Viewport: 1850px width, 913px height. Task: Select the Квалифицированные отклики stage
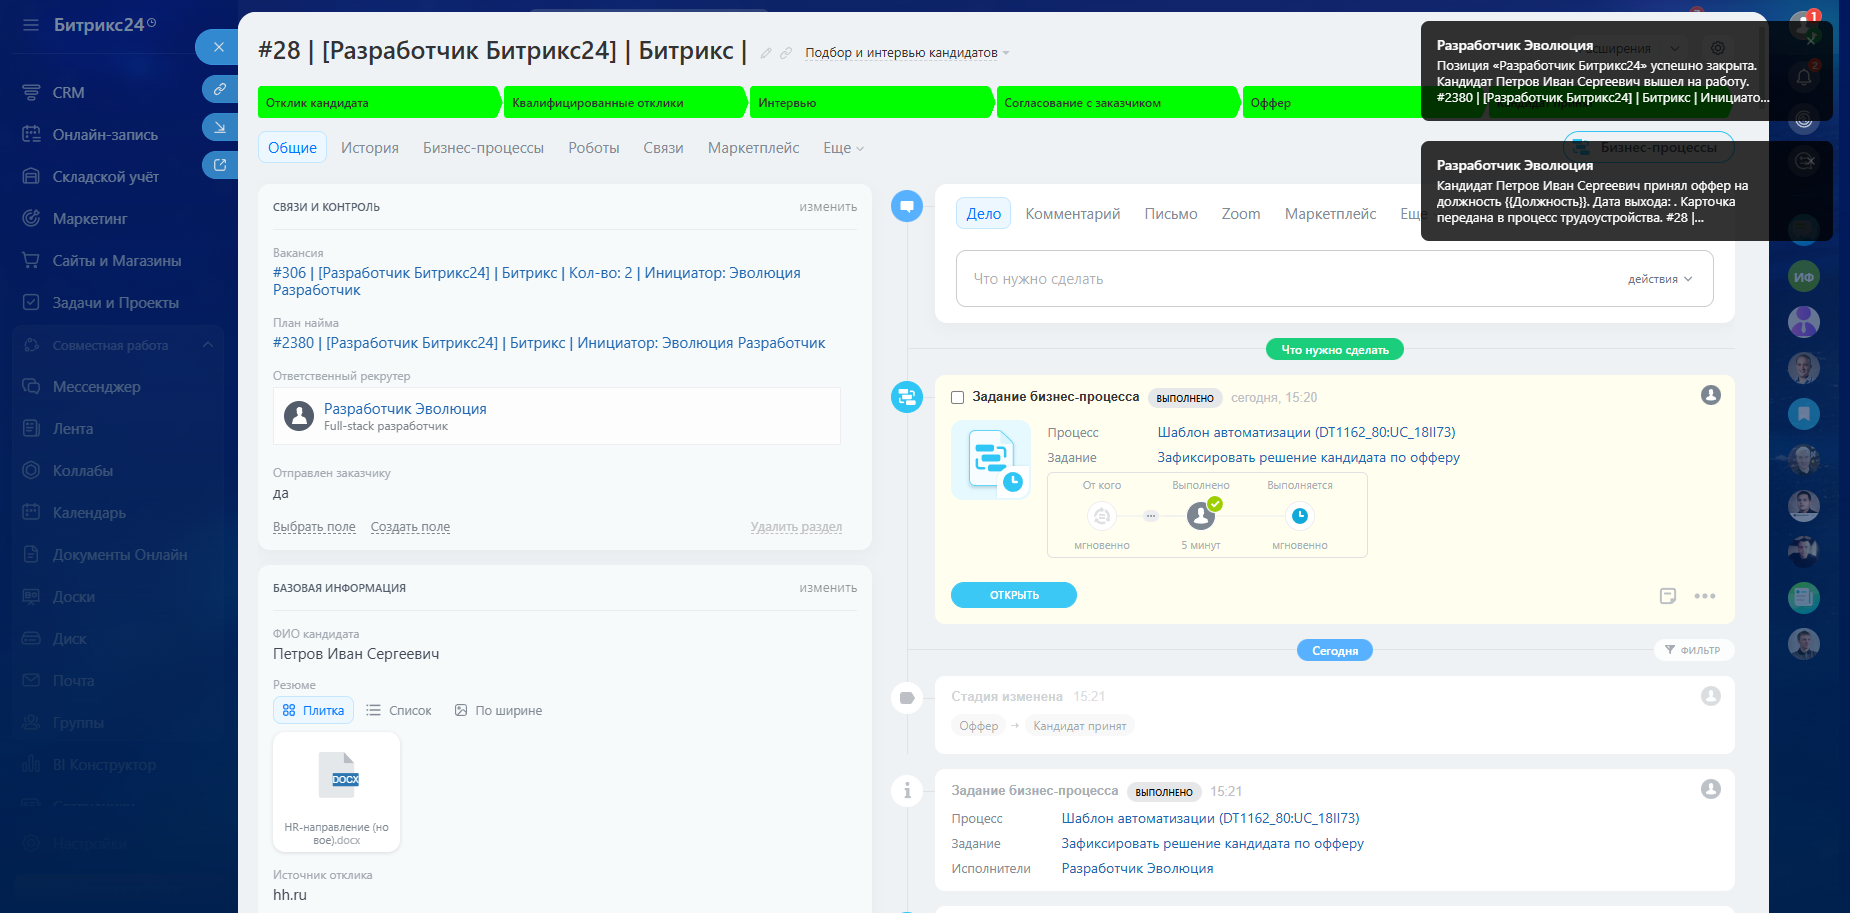click(625, 103)
